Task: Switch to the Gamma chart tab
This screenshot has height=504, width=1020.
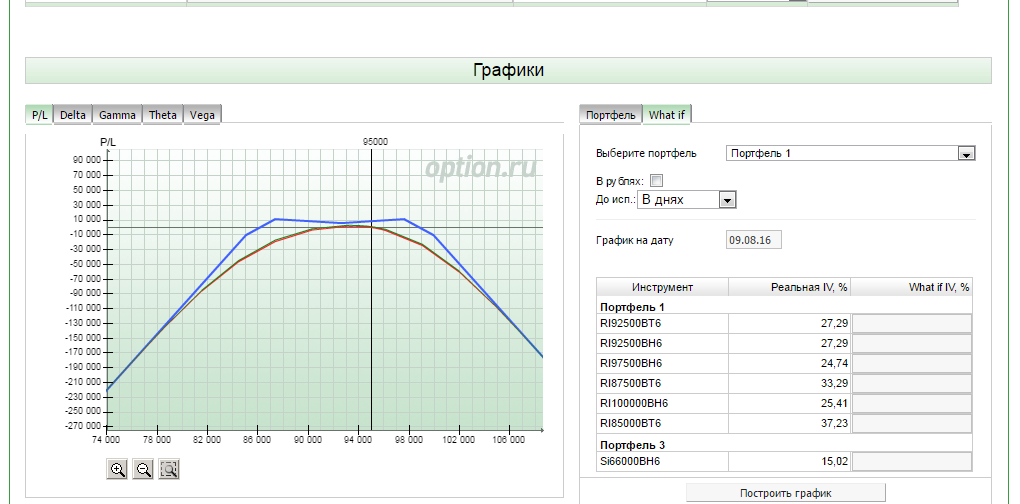Action: click(x=117, y=114)
